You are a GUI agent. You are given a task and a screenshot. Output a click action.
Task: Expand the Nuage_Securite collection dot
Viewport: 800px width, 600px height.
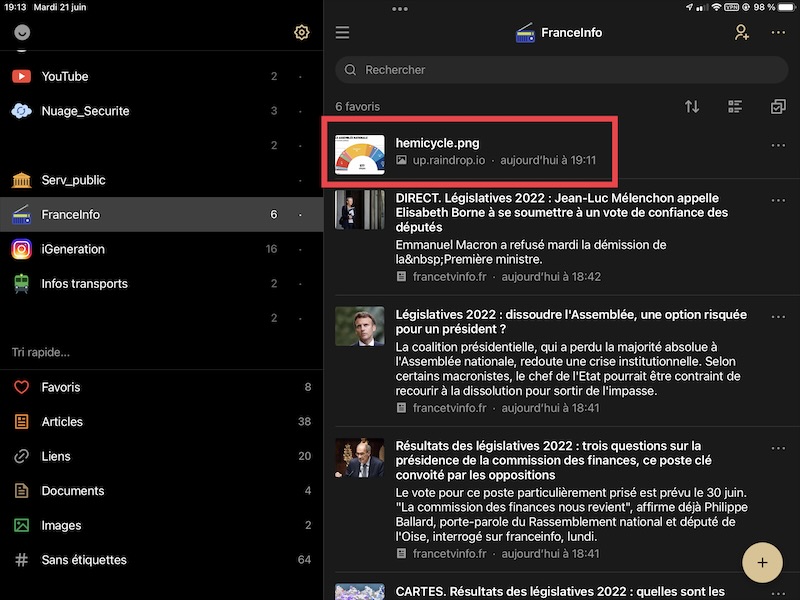point(300,111)
